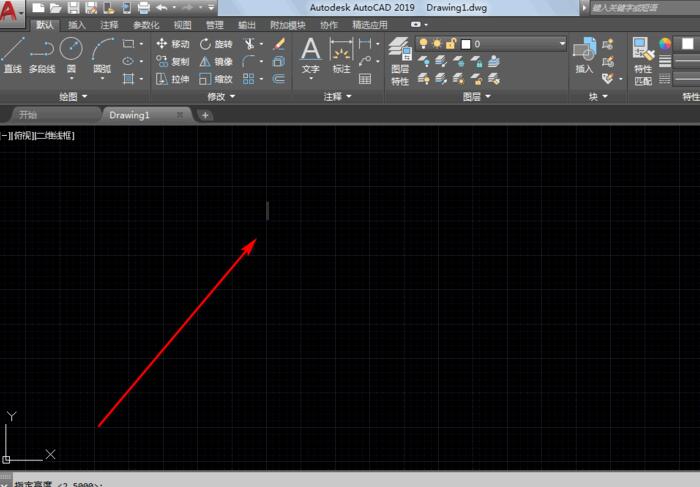Open the quick access toolbar customize dropdown
The height and width of the screenshot is (487, 700).
[x=211, y=8]
